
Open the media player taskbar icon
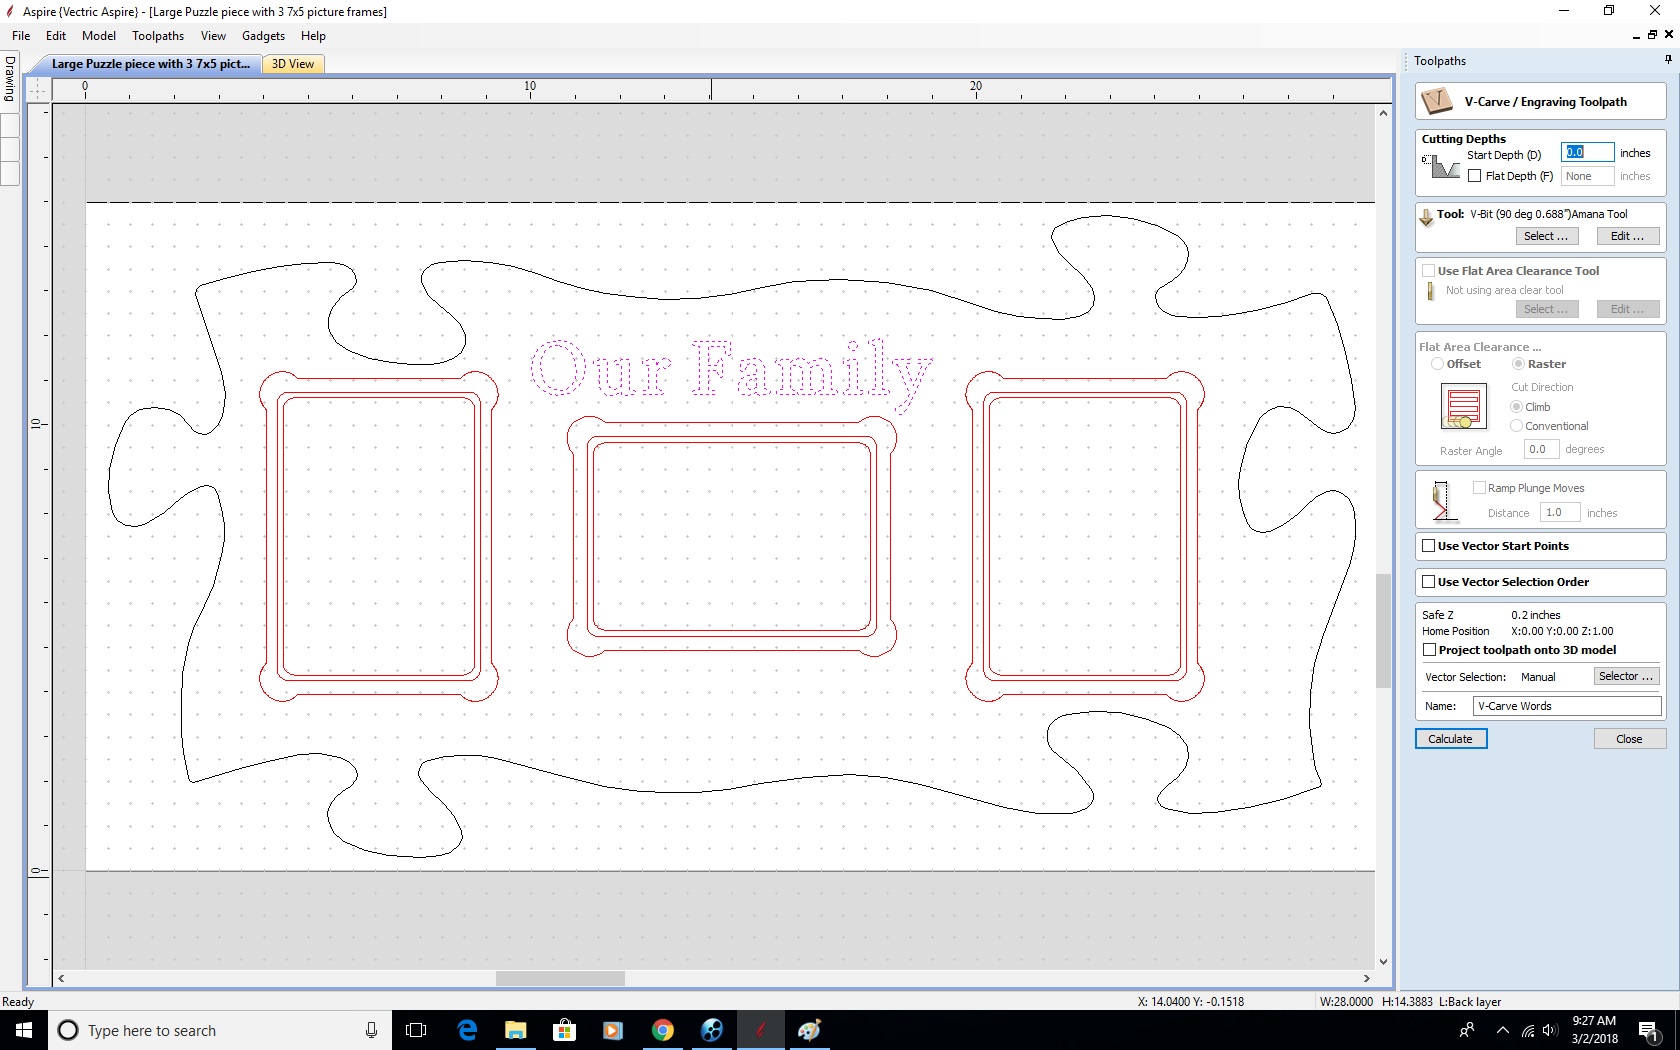pyautogui.click(x=613, y=1030)
